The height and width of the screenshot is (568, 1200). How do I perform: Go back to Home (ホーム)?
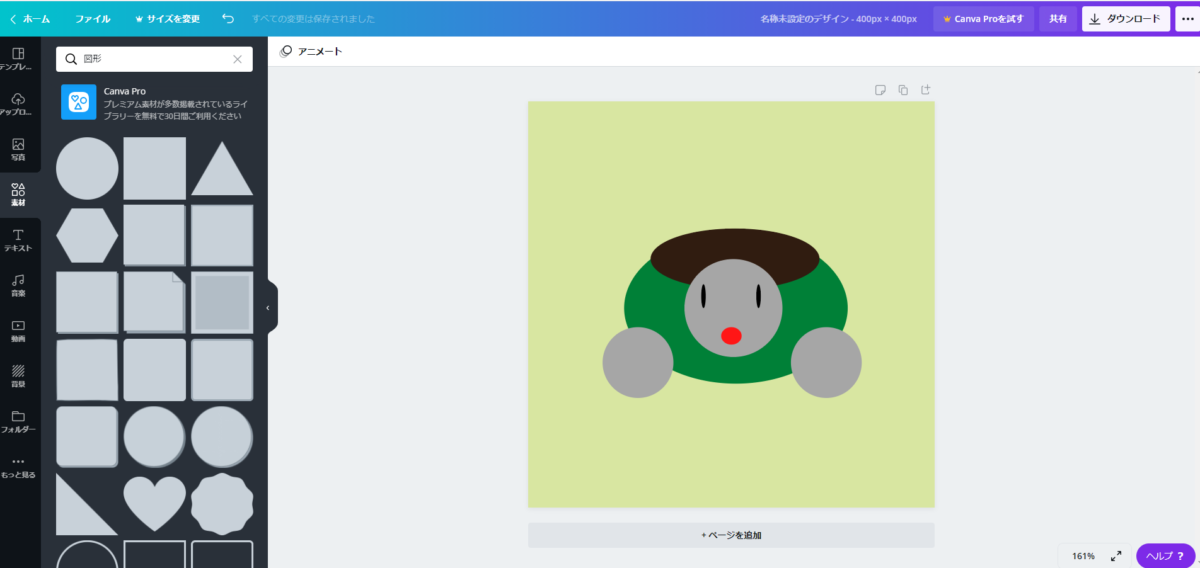tap(28, 18)
